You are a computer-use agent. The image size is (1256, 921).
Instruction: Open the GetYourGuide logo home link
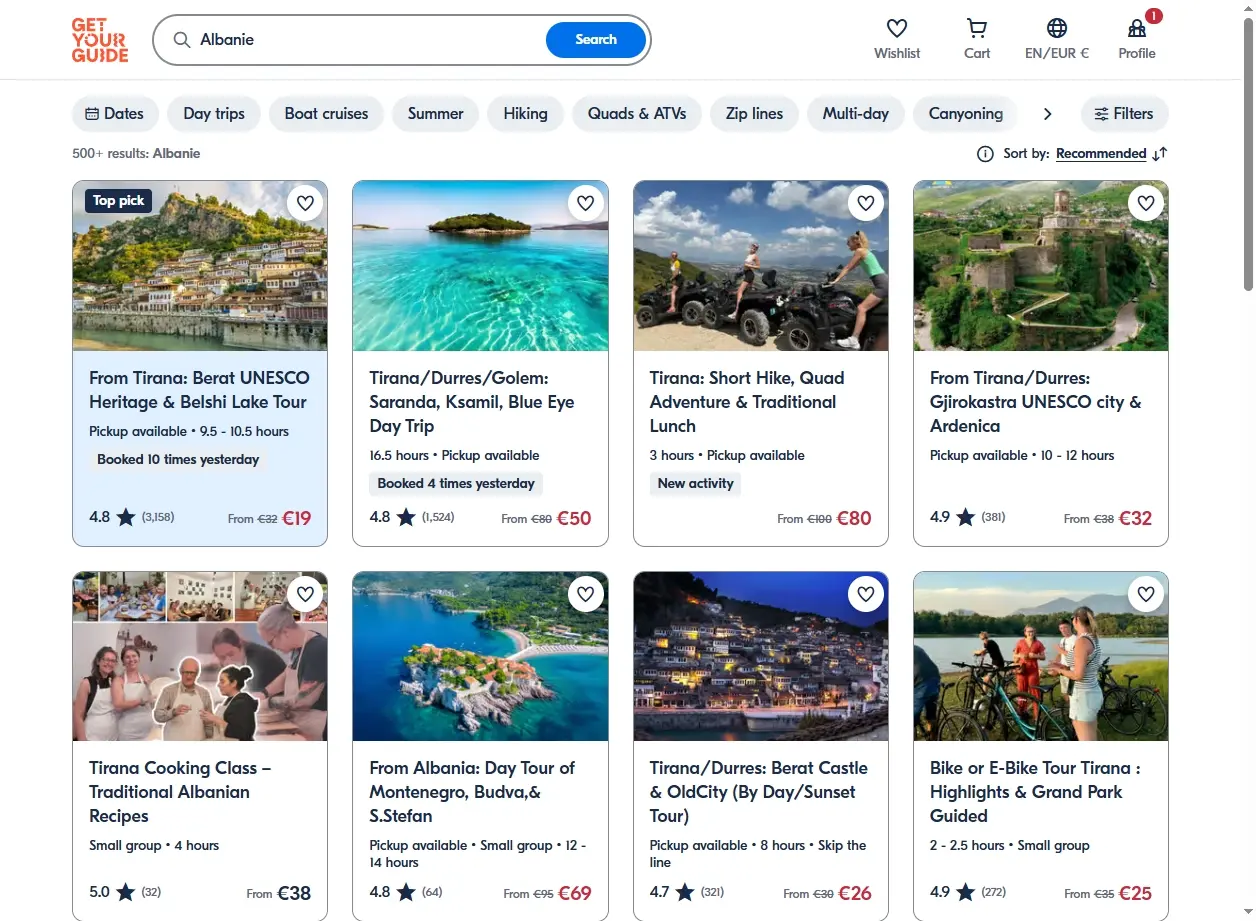[x=100, y=40]
